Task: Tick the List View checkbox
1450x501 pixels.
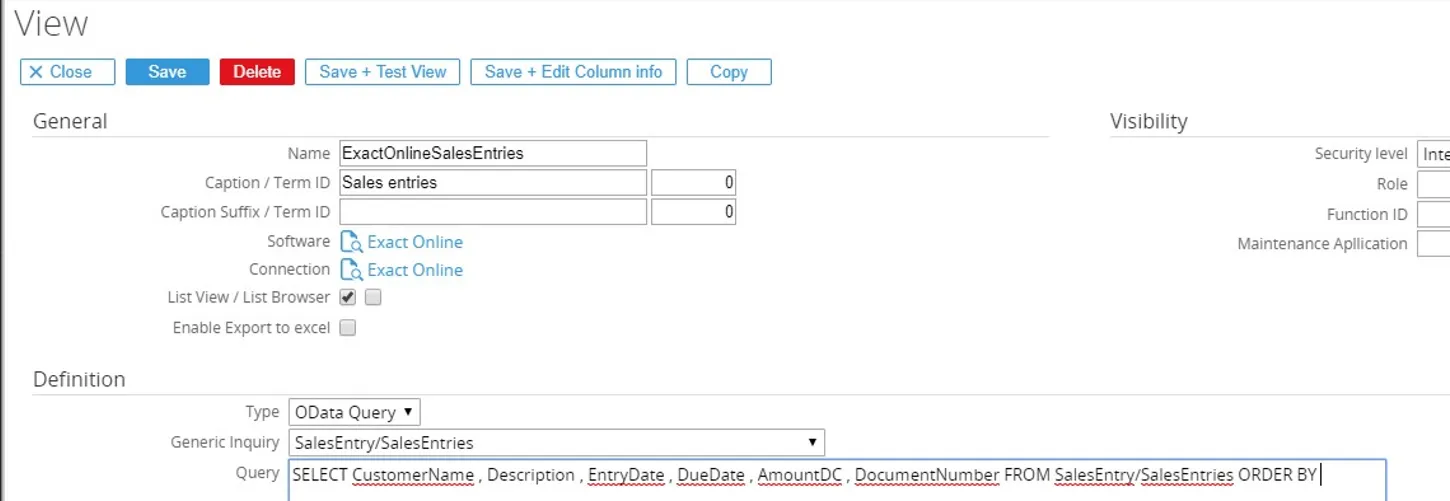Action: pos(348,297)
